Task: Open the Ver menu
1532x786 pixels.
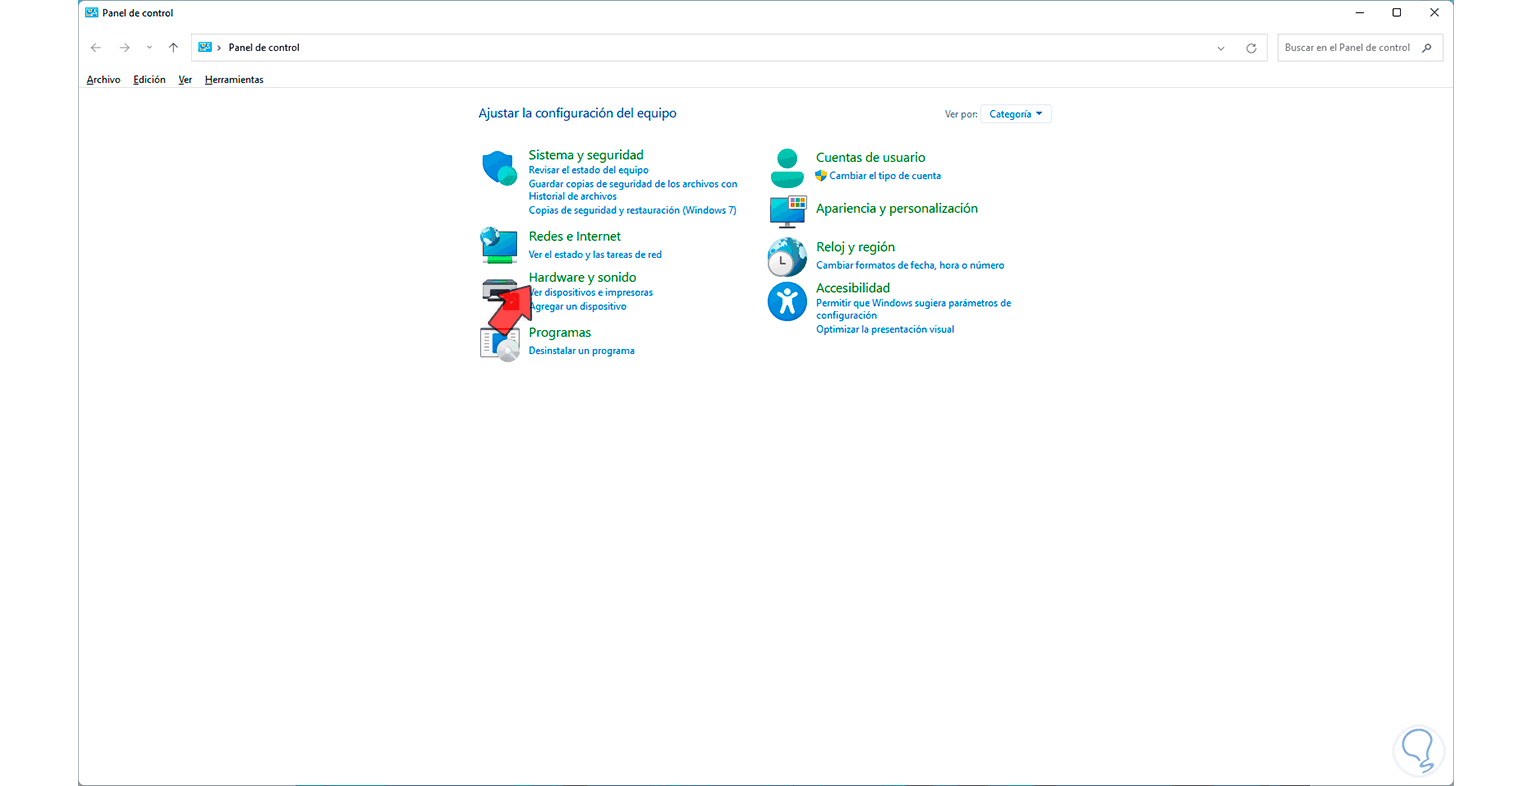Action: pos(185,80)
